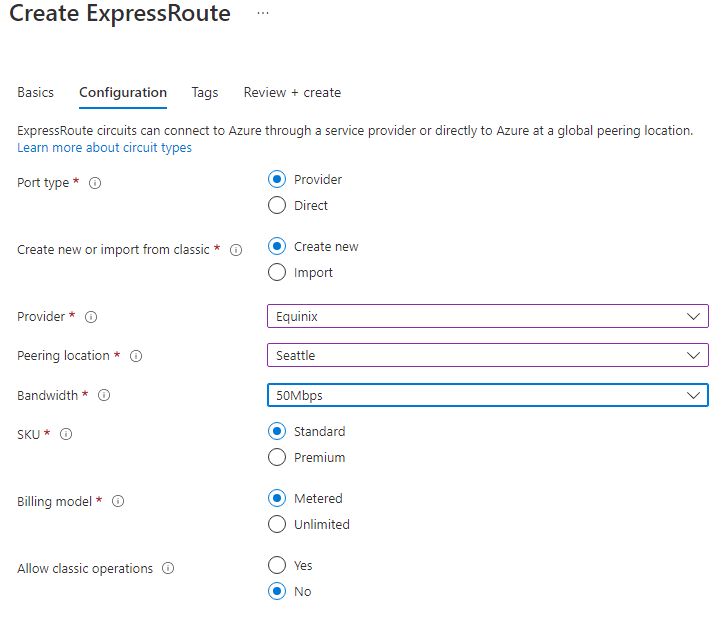This screenshot has width=725, height=625.
Task: Select the Standard SKU radio
Action: (x=276, y=431)
